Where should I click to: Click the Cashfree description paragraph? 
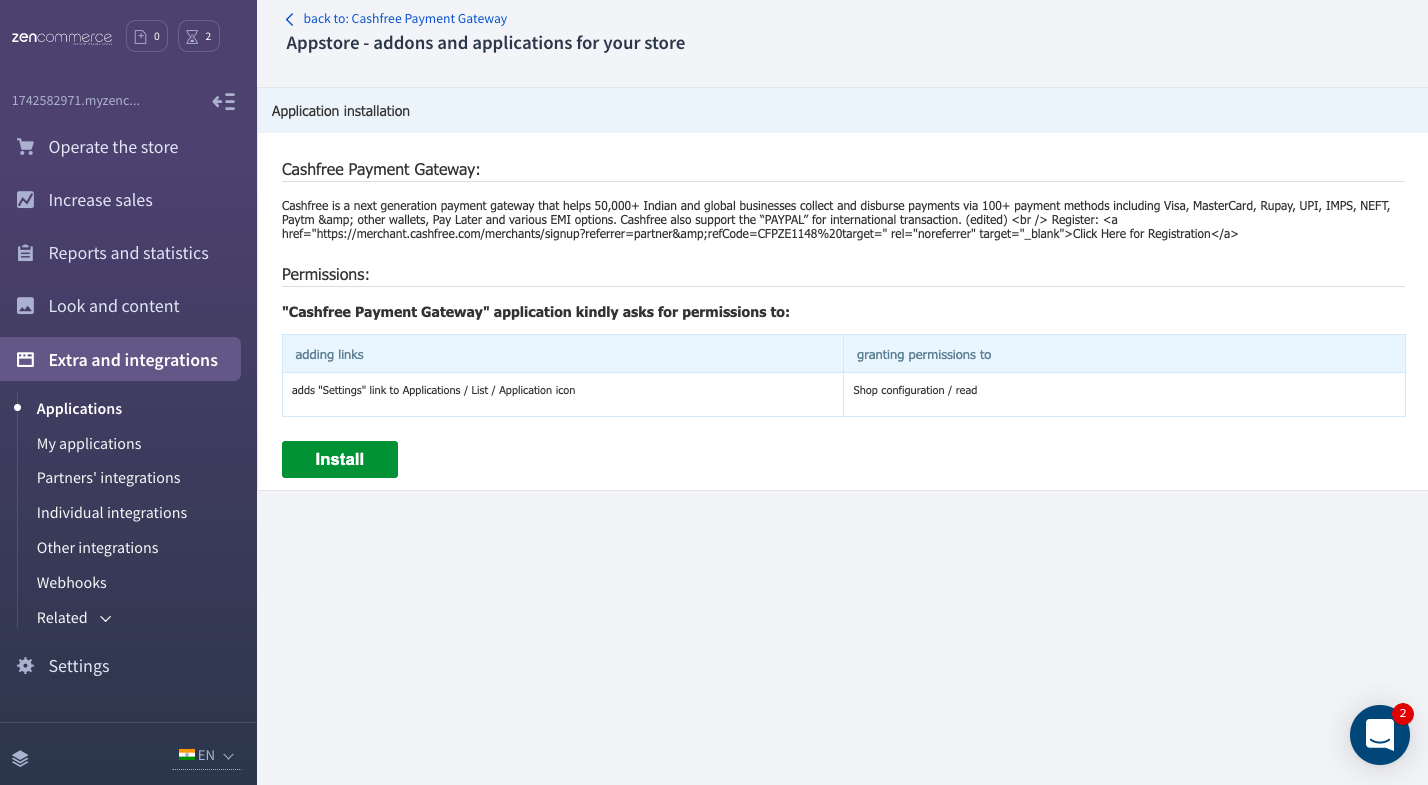click(x=836, y=220)
